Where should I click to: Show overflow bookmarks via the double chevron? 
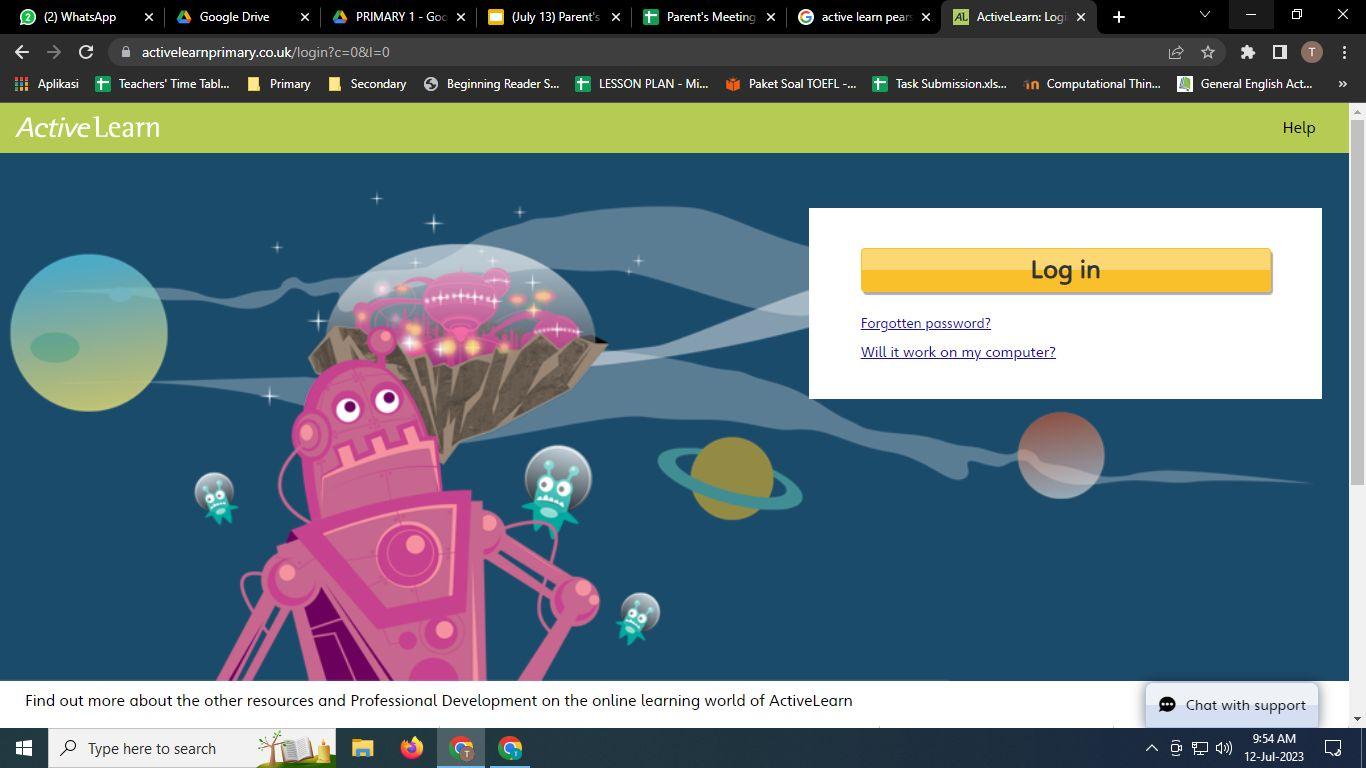click(x=1343, y=84)
